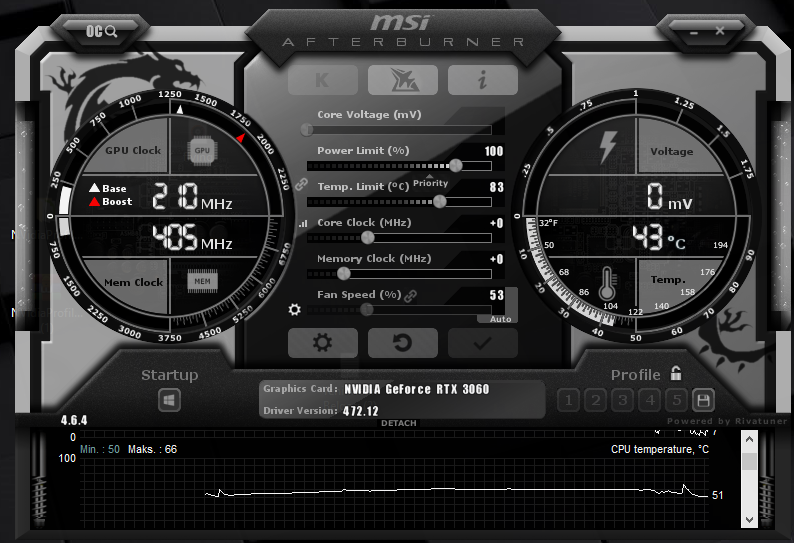Click the monitor graph scrollbar up arrow
This screenshot has height=543, width=794.
point(749,439)
